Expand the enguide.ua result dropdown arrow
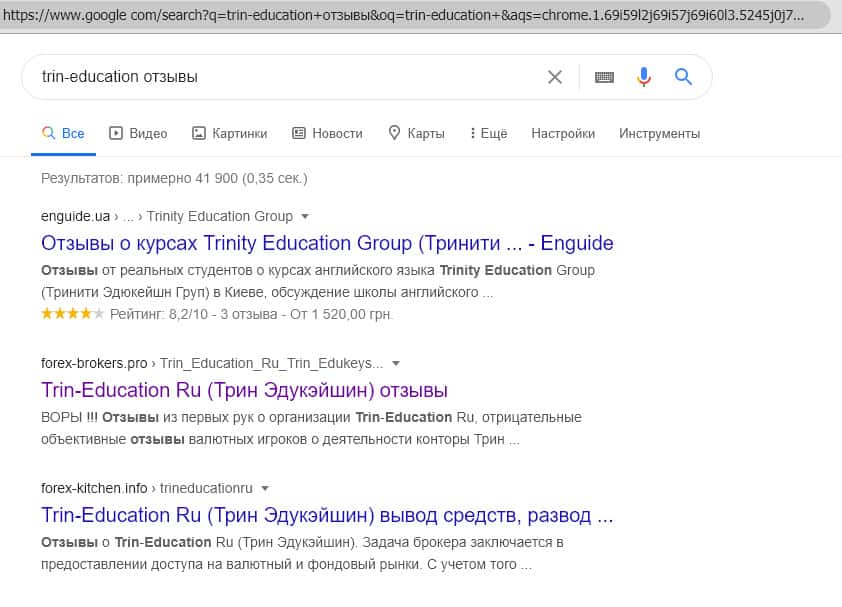Viewport: 842px width, 607px height. click(x=305, y=216)
